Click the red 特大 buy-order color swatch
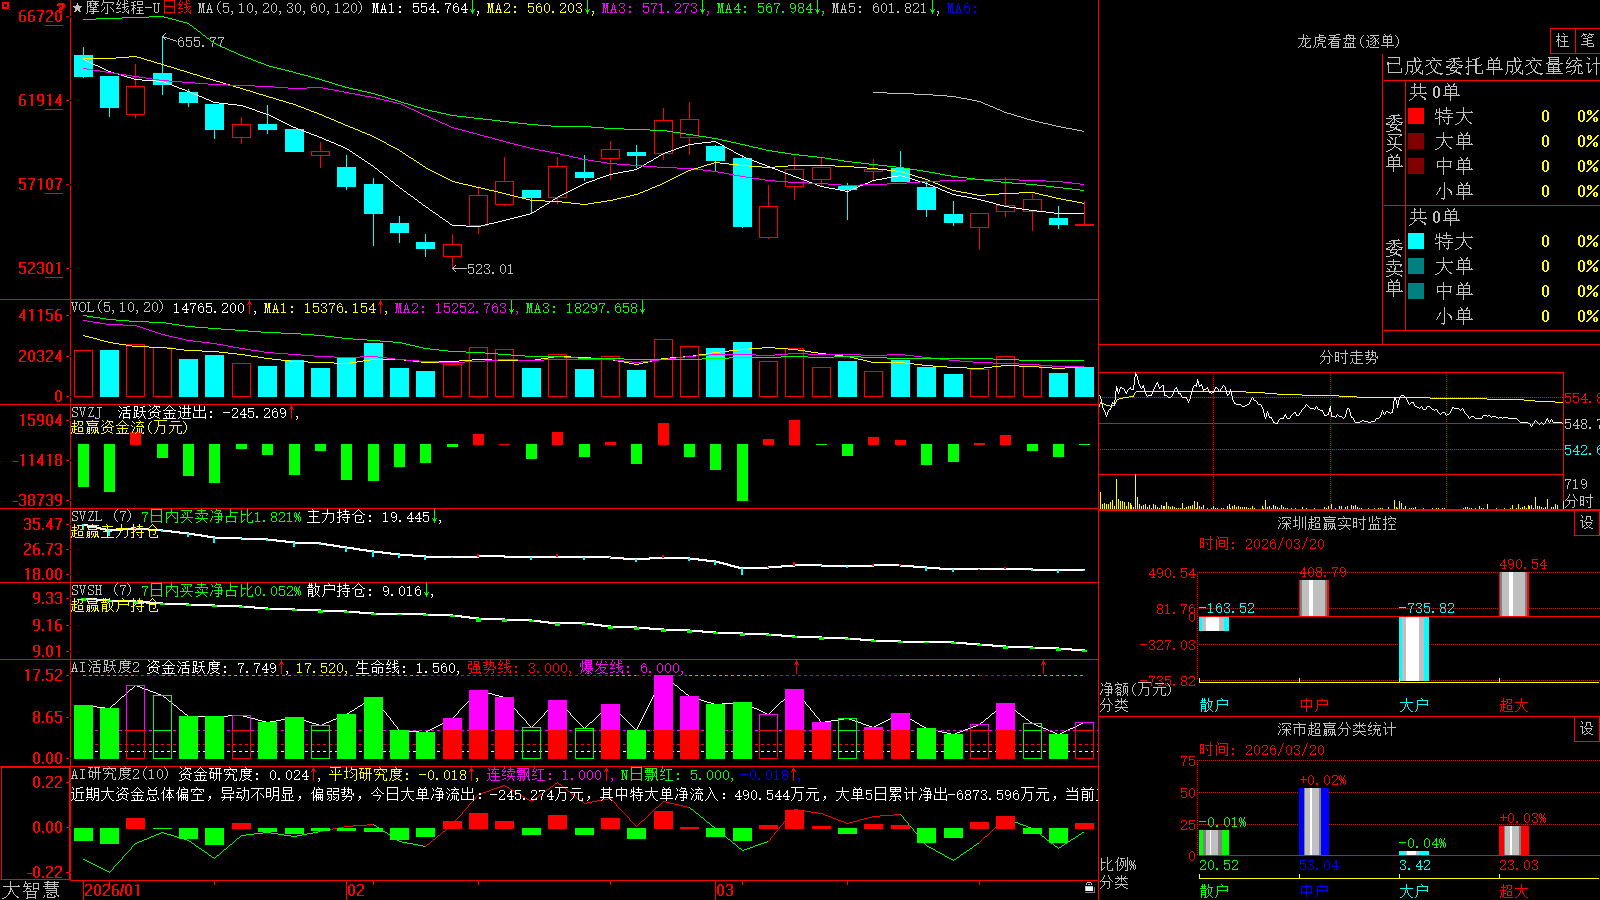 1416,116
